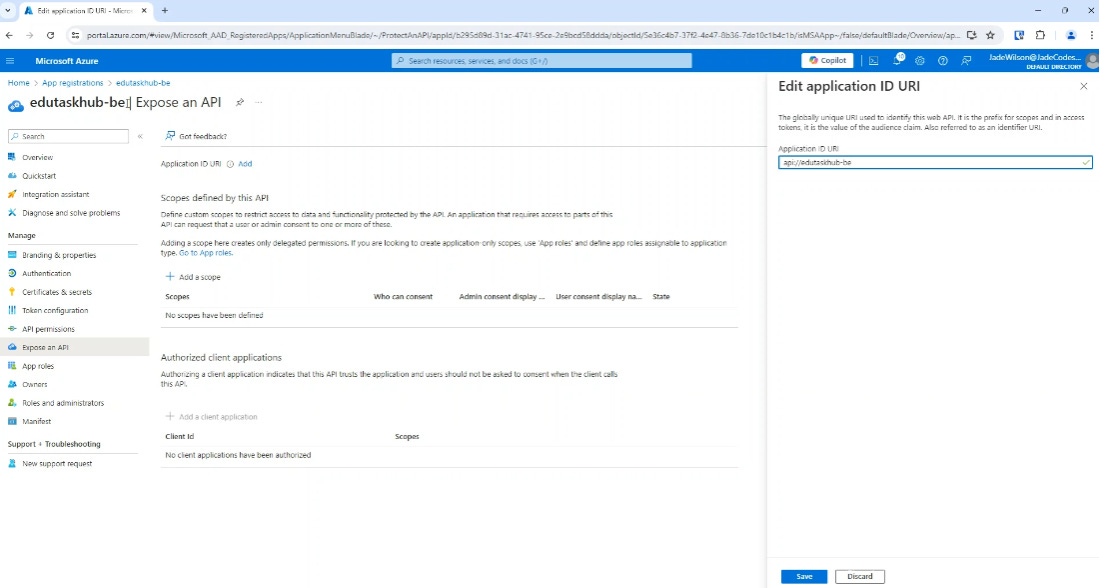The height and width of the screenshot is (588, 1099).
Task: Go to edutaskhub-be breadcrumb
Action: [143, 83]
